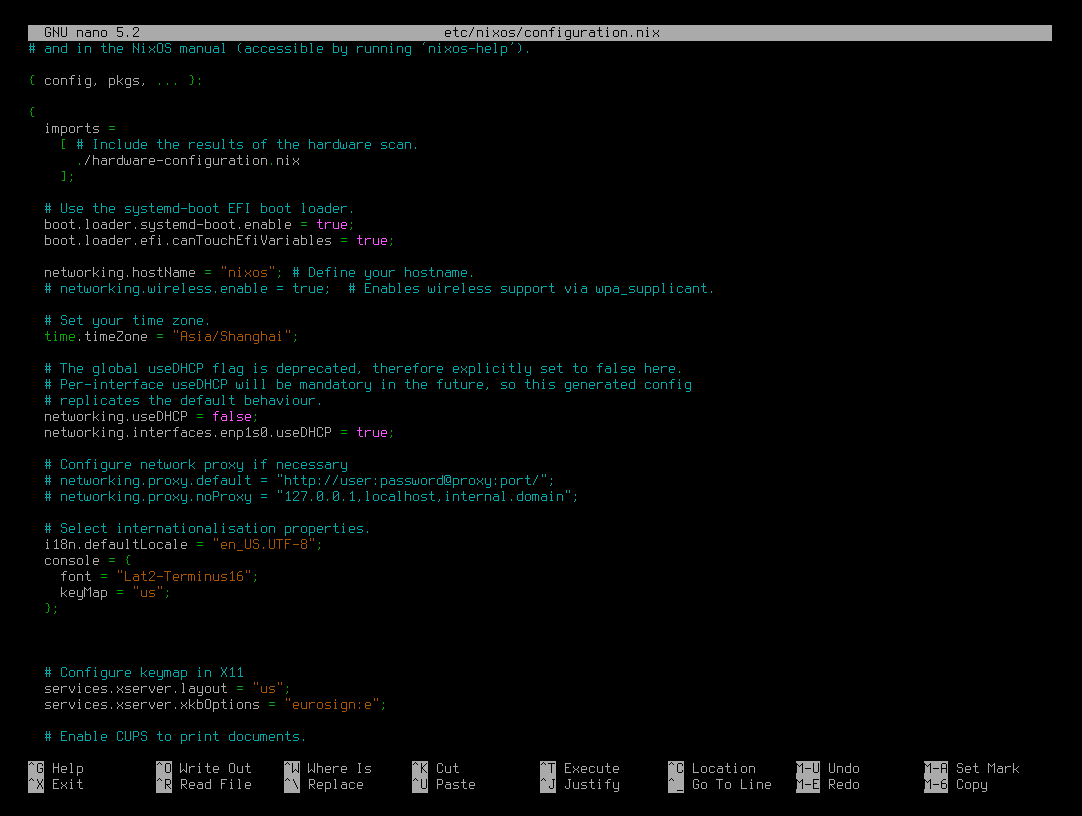Select the ^O Write Out shortcut
The height and width of the screenshot is (816, 1082).
click(204, 768)
